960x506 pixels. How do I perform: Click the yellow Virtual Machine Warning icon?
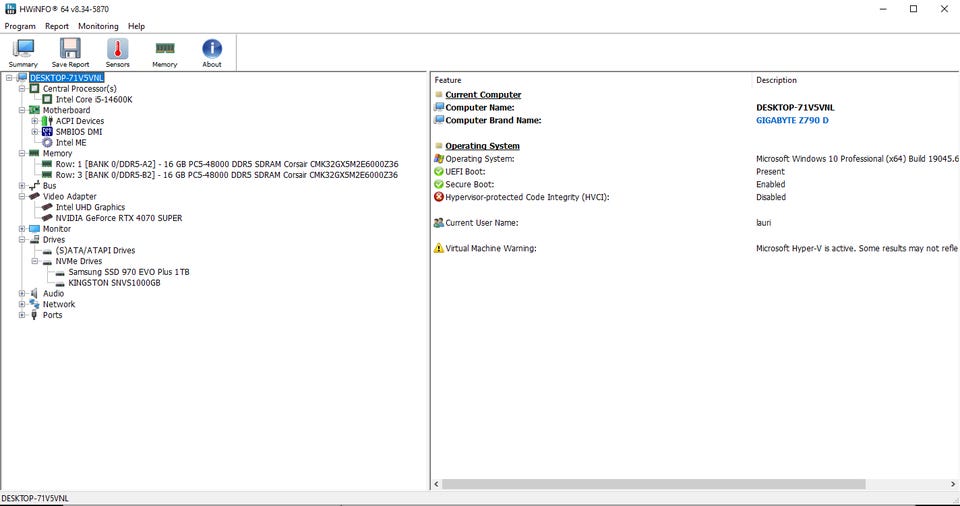[438, 248]
